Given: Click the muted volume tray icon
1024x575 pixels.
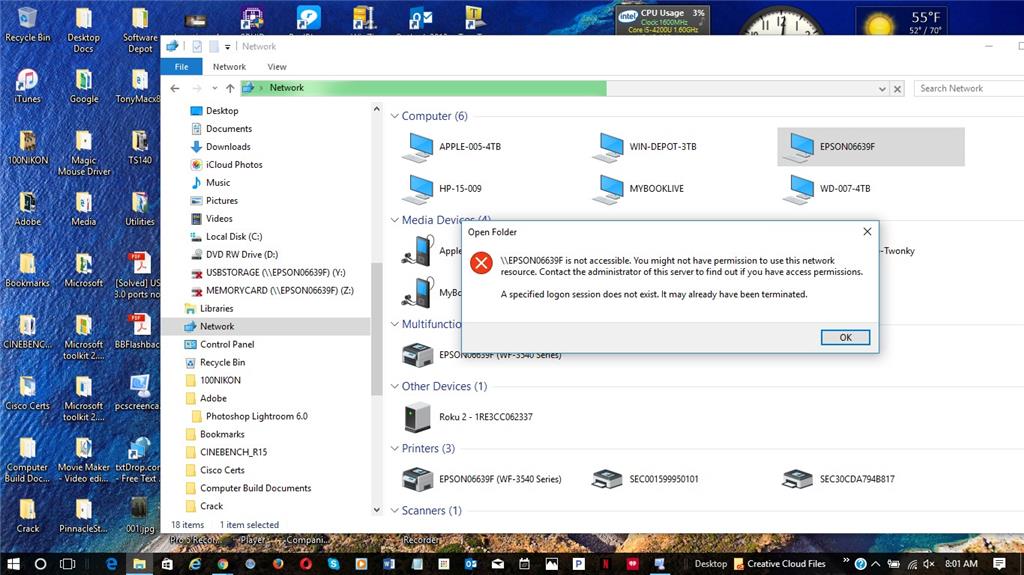Looking at the screenshot, I should tap(929, 563).
